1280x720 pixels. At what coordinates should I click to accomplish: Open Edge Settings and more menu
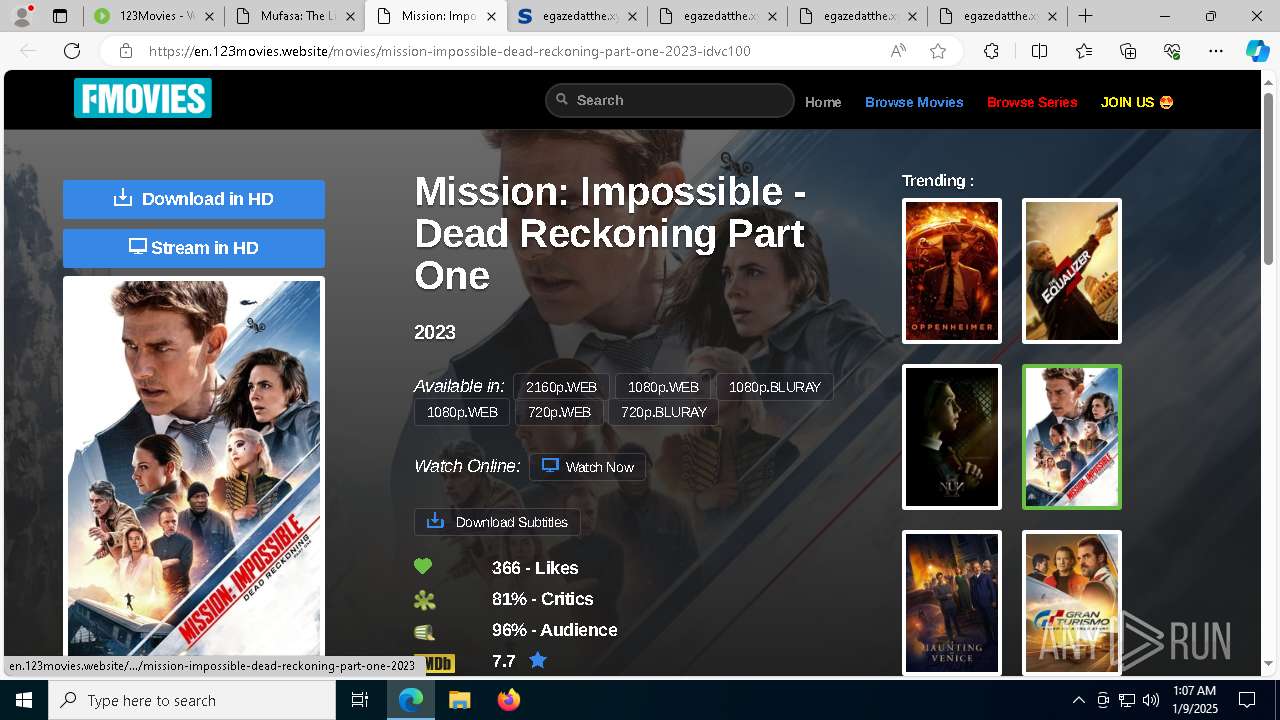(x=1216, y=51)
